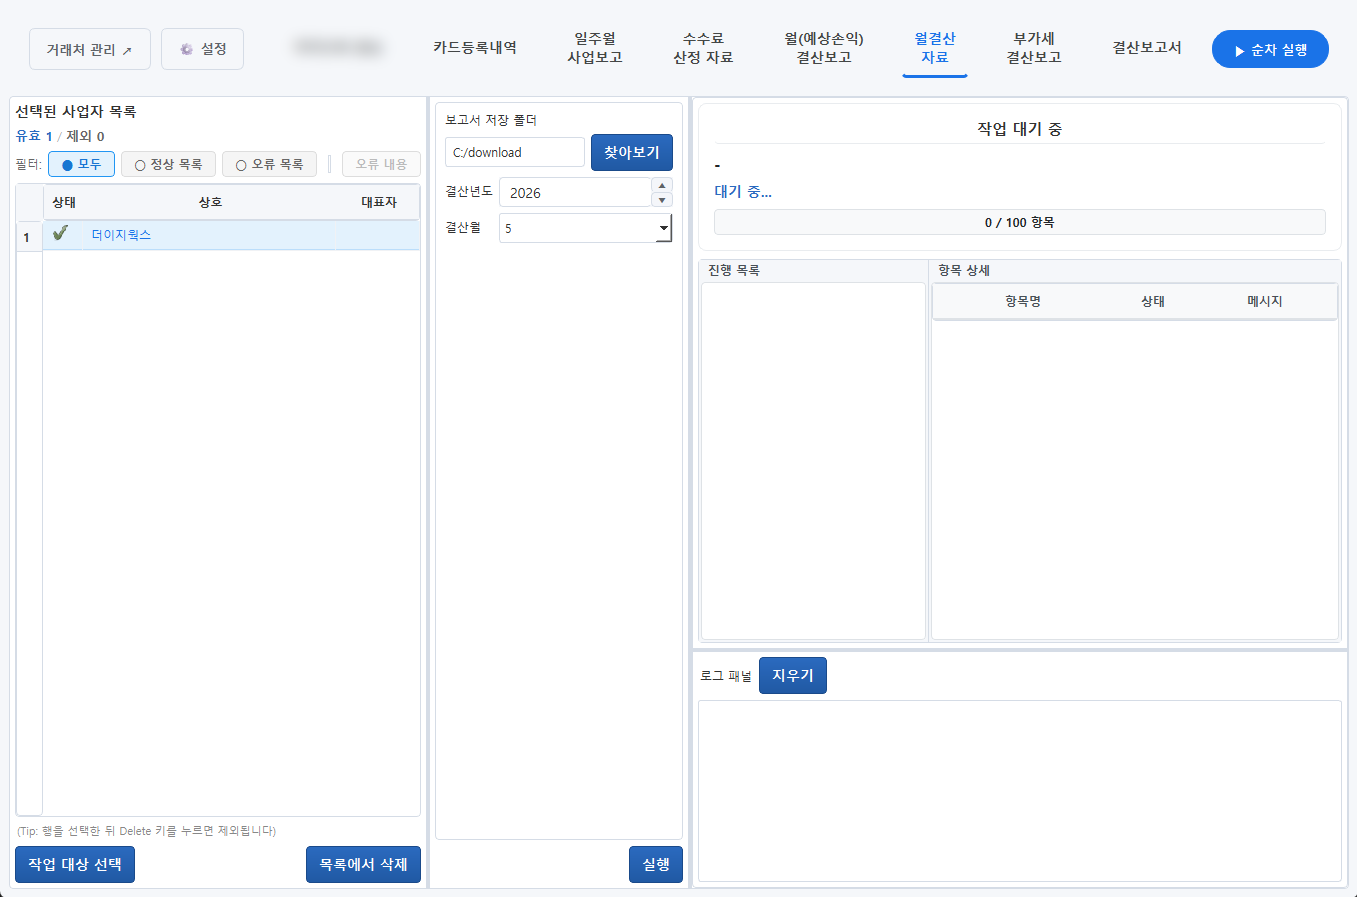Focus the C:/download folder path field
This screenshot has height=897, width=1357.
[515, 152]
